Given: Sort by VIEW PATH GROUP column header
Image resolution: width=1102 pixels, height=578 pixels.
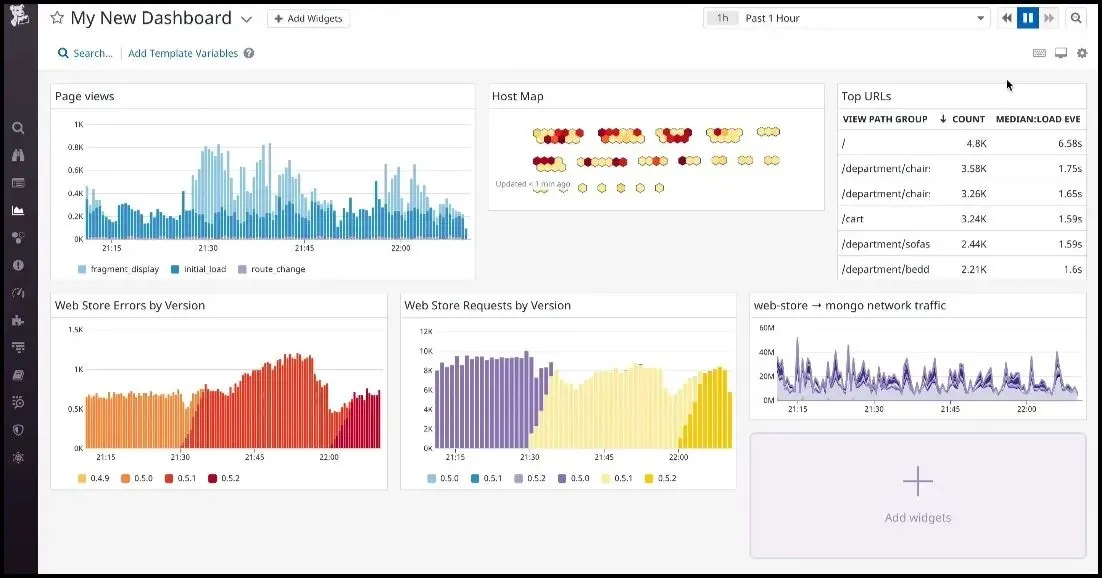Looking at the screenshot, I should [885, 120].
